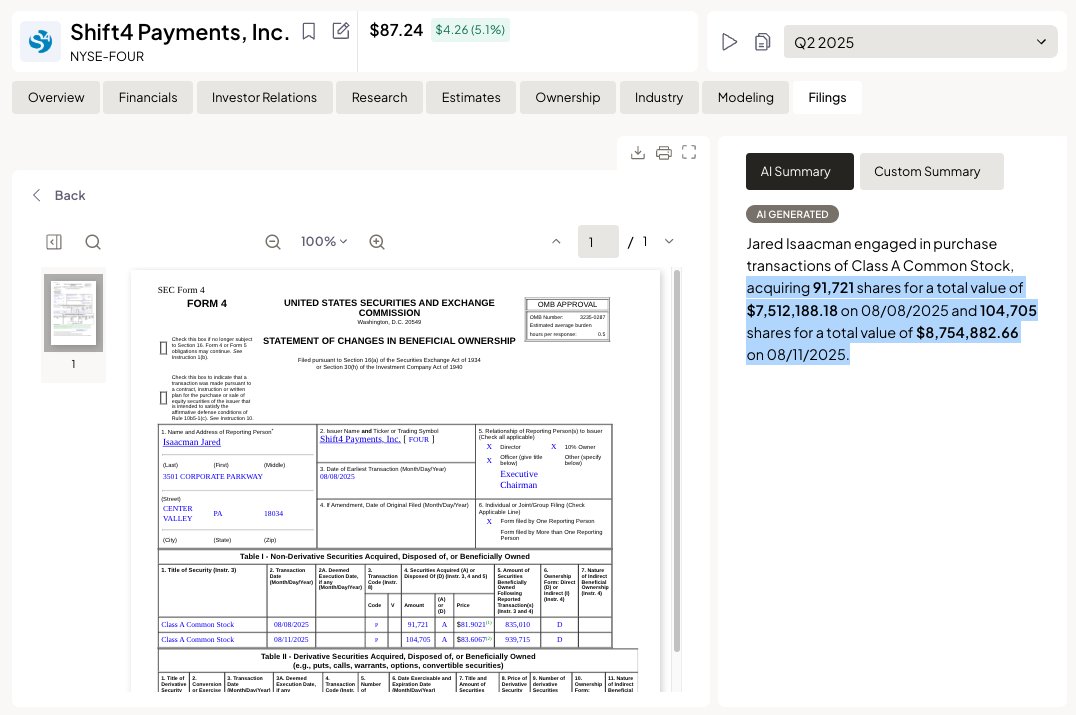Image resolution: width=1076 pixels, height=715 pixels.
Task: Select the Estimates tab
Action: pos(471,97)
